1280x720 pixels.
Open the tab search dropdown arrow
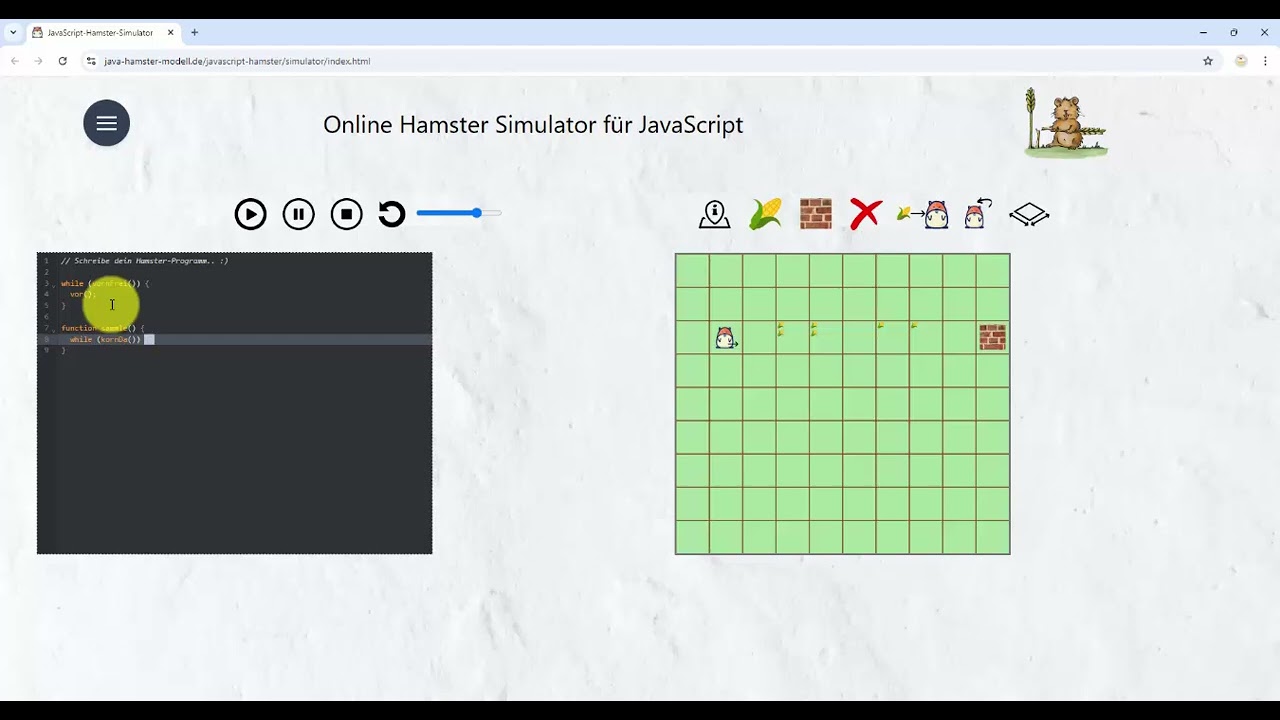[13, 33]
